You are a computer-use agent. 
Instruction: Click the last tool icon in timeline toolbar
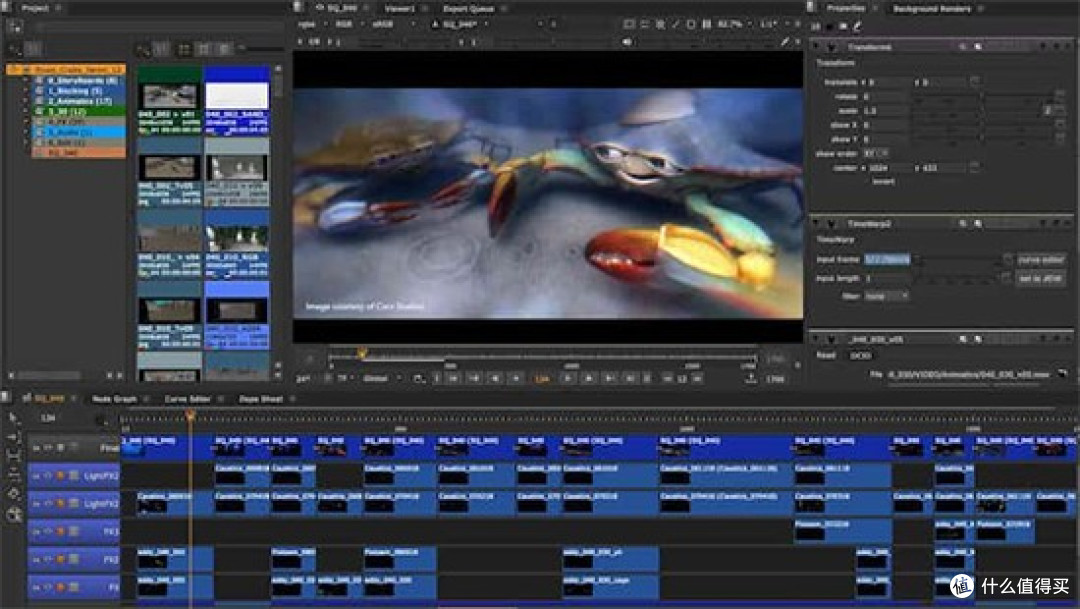13,514
